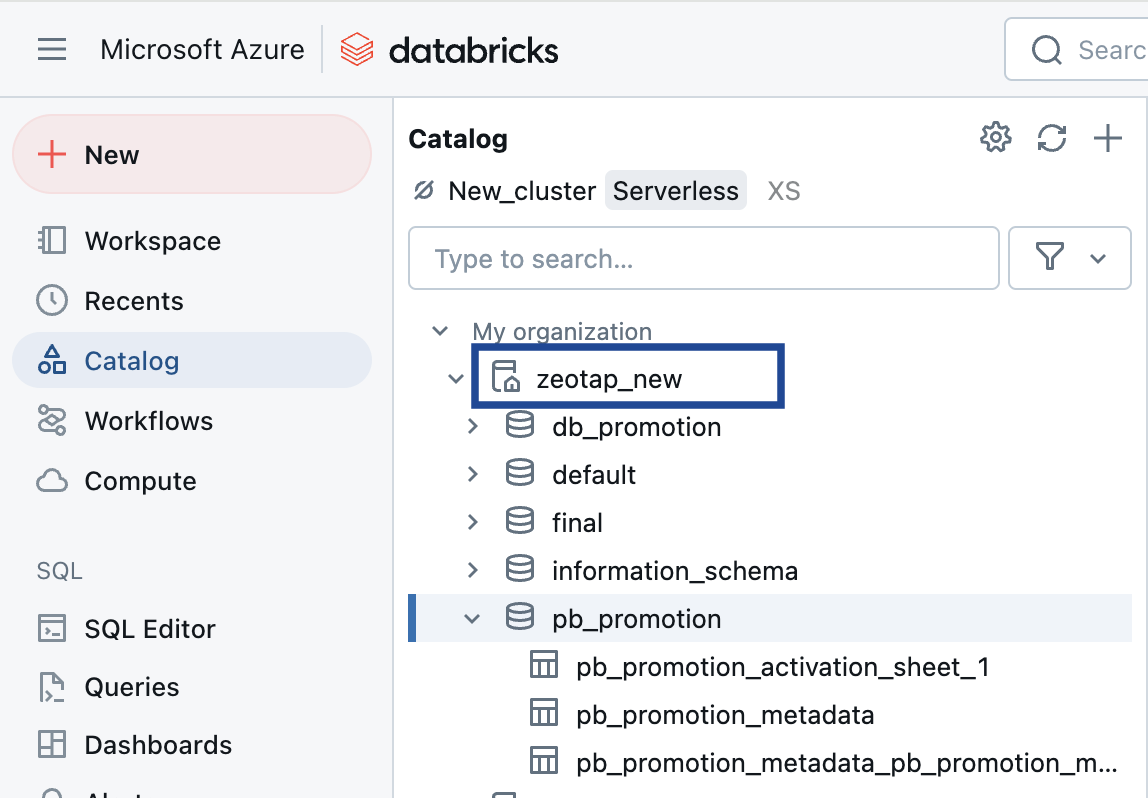The image size is (1148, 798).
Task: Click the New button
Action: click(x=191, y=155)
